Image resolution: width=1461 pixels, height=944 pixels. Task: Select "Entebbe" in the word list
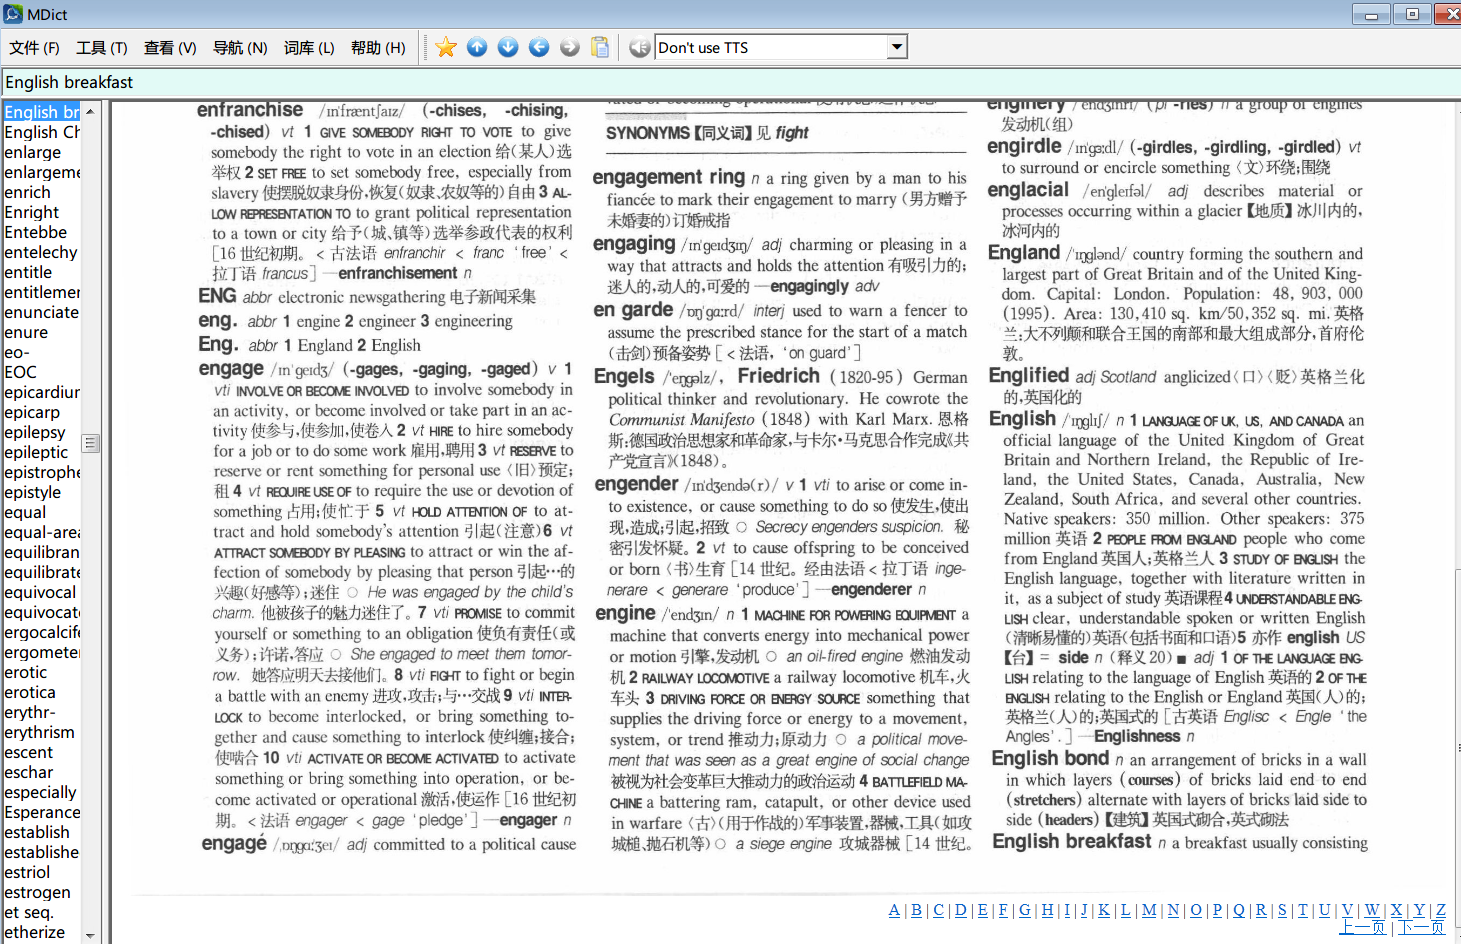pos(35,232)
